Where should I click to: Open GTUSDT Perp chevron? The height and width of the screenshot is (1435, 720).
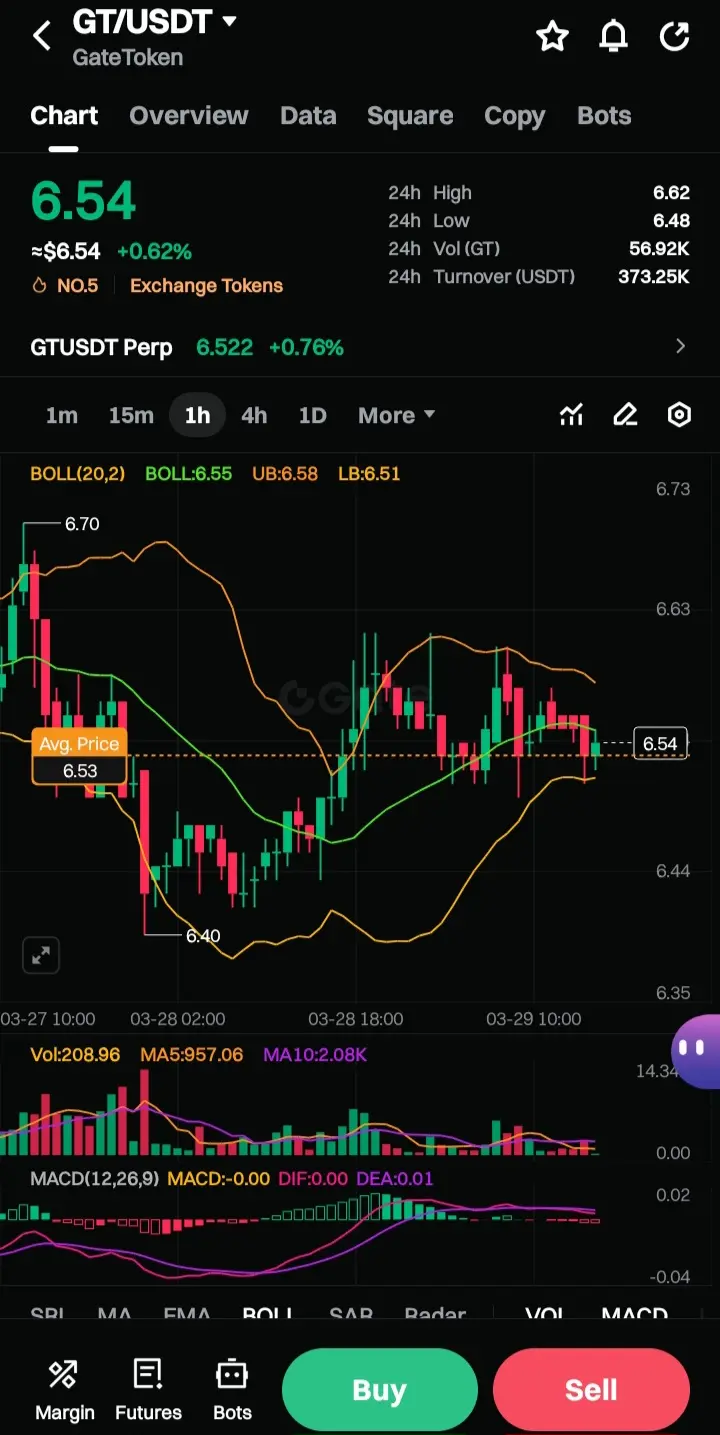coord(681,346)
